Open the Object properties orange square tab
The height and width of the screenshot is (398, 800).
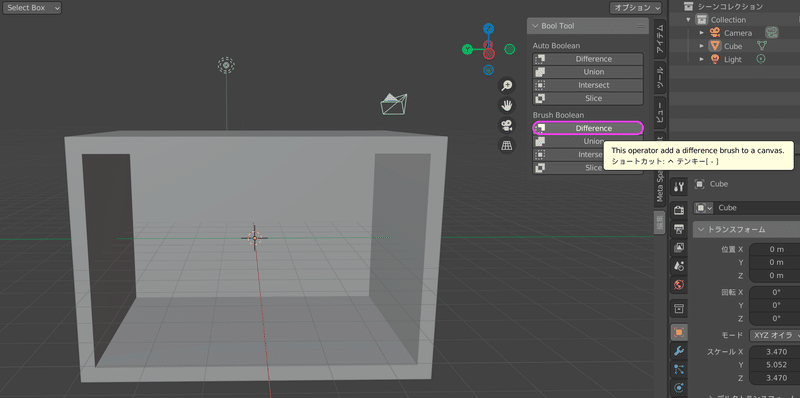click(679, 332)
